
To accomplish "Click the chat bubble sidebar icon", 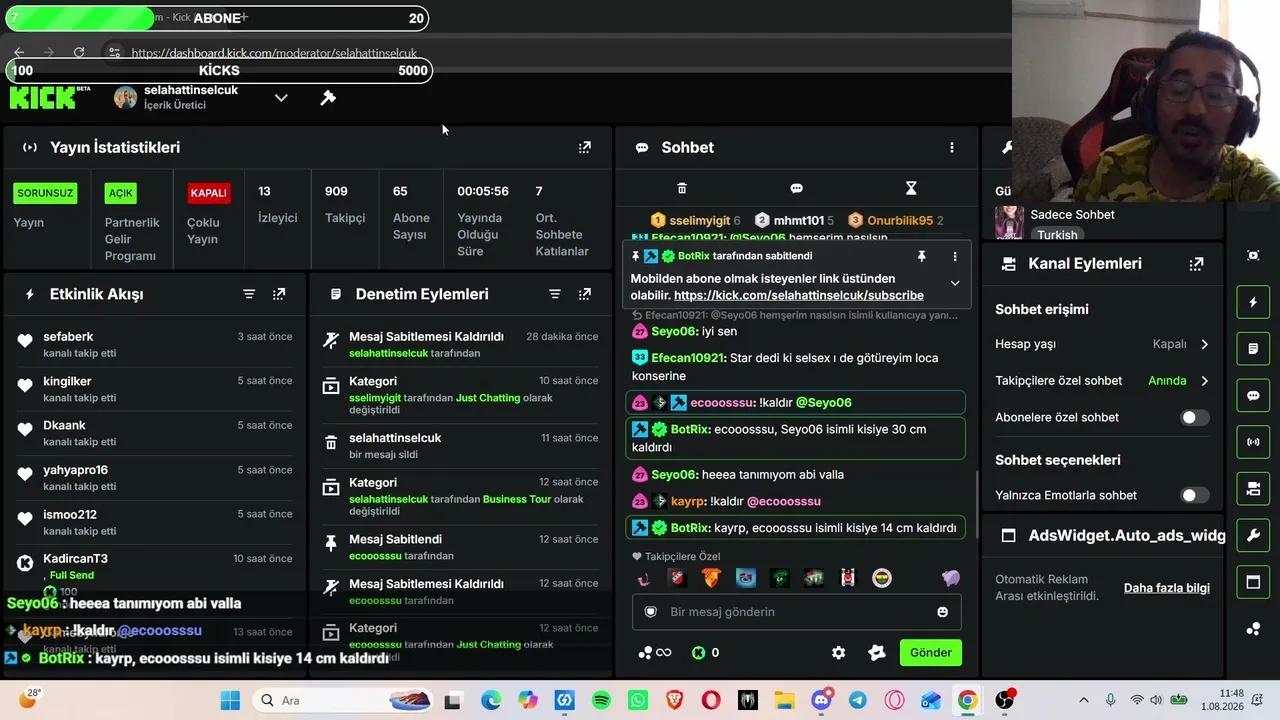I will coord(1253,395).
